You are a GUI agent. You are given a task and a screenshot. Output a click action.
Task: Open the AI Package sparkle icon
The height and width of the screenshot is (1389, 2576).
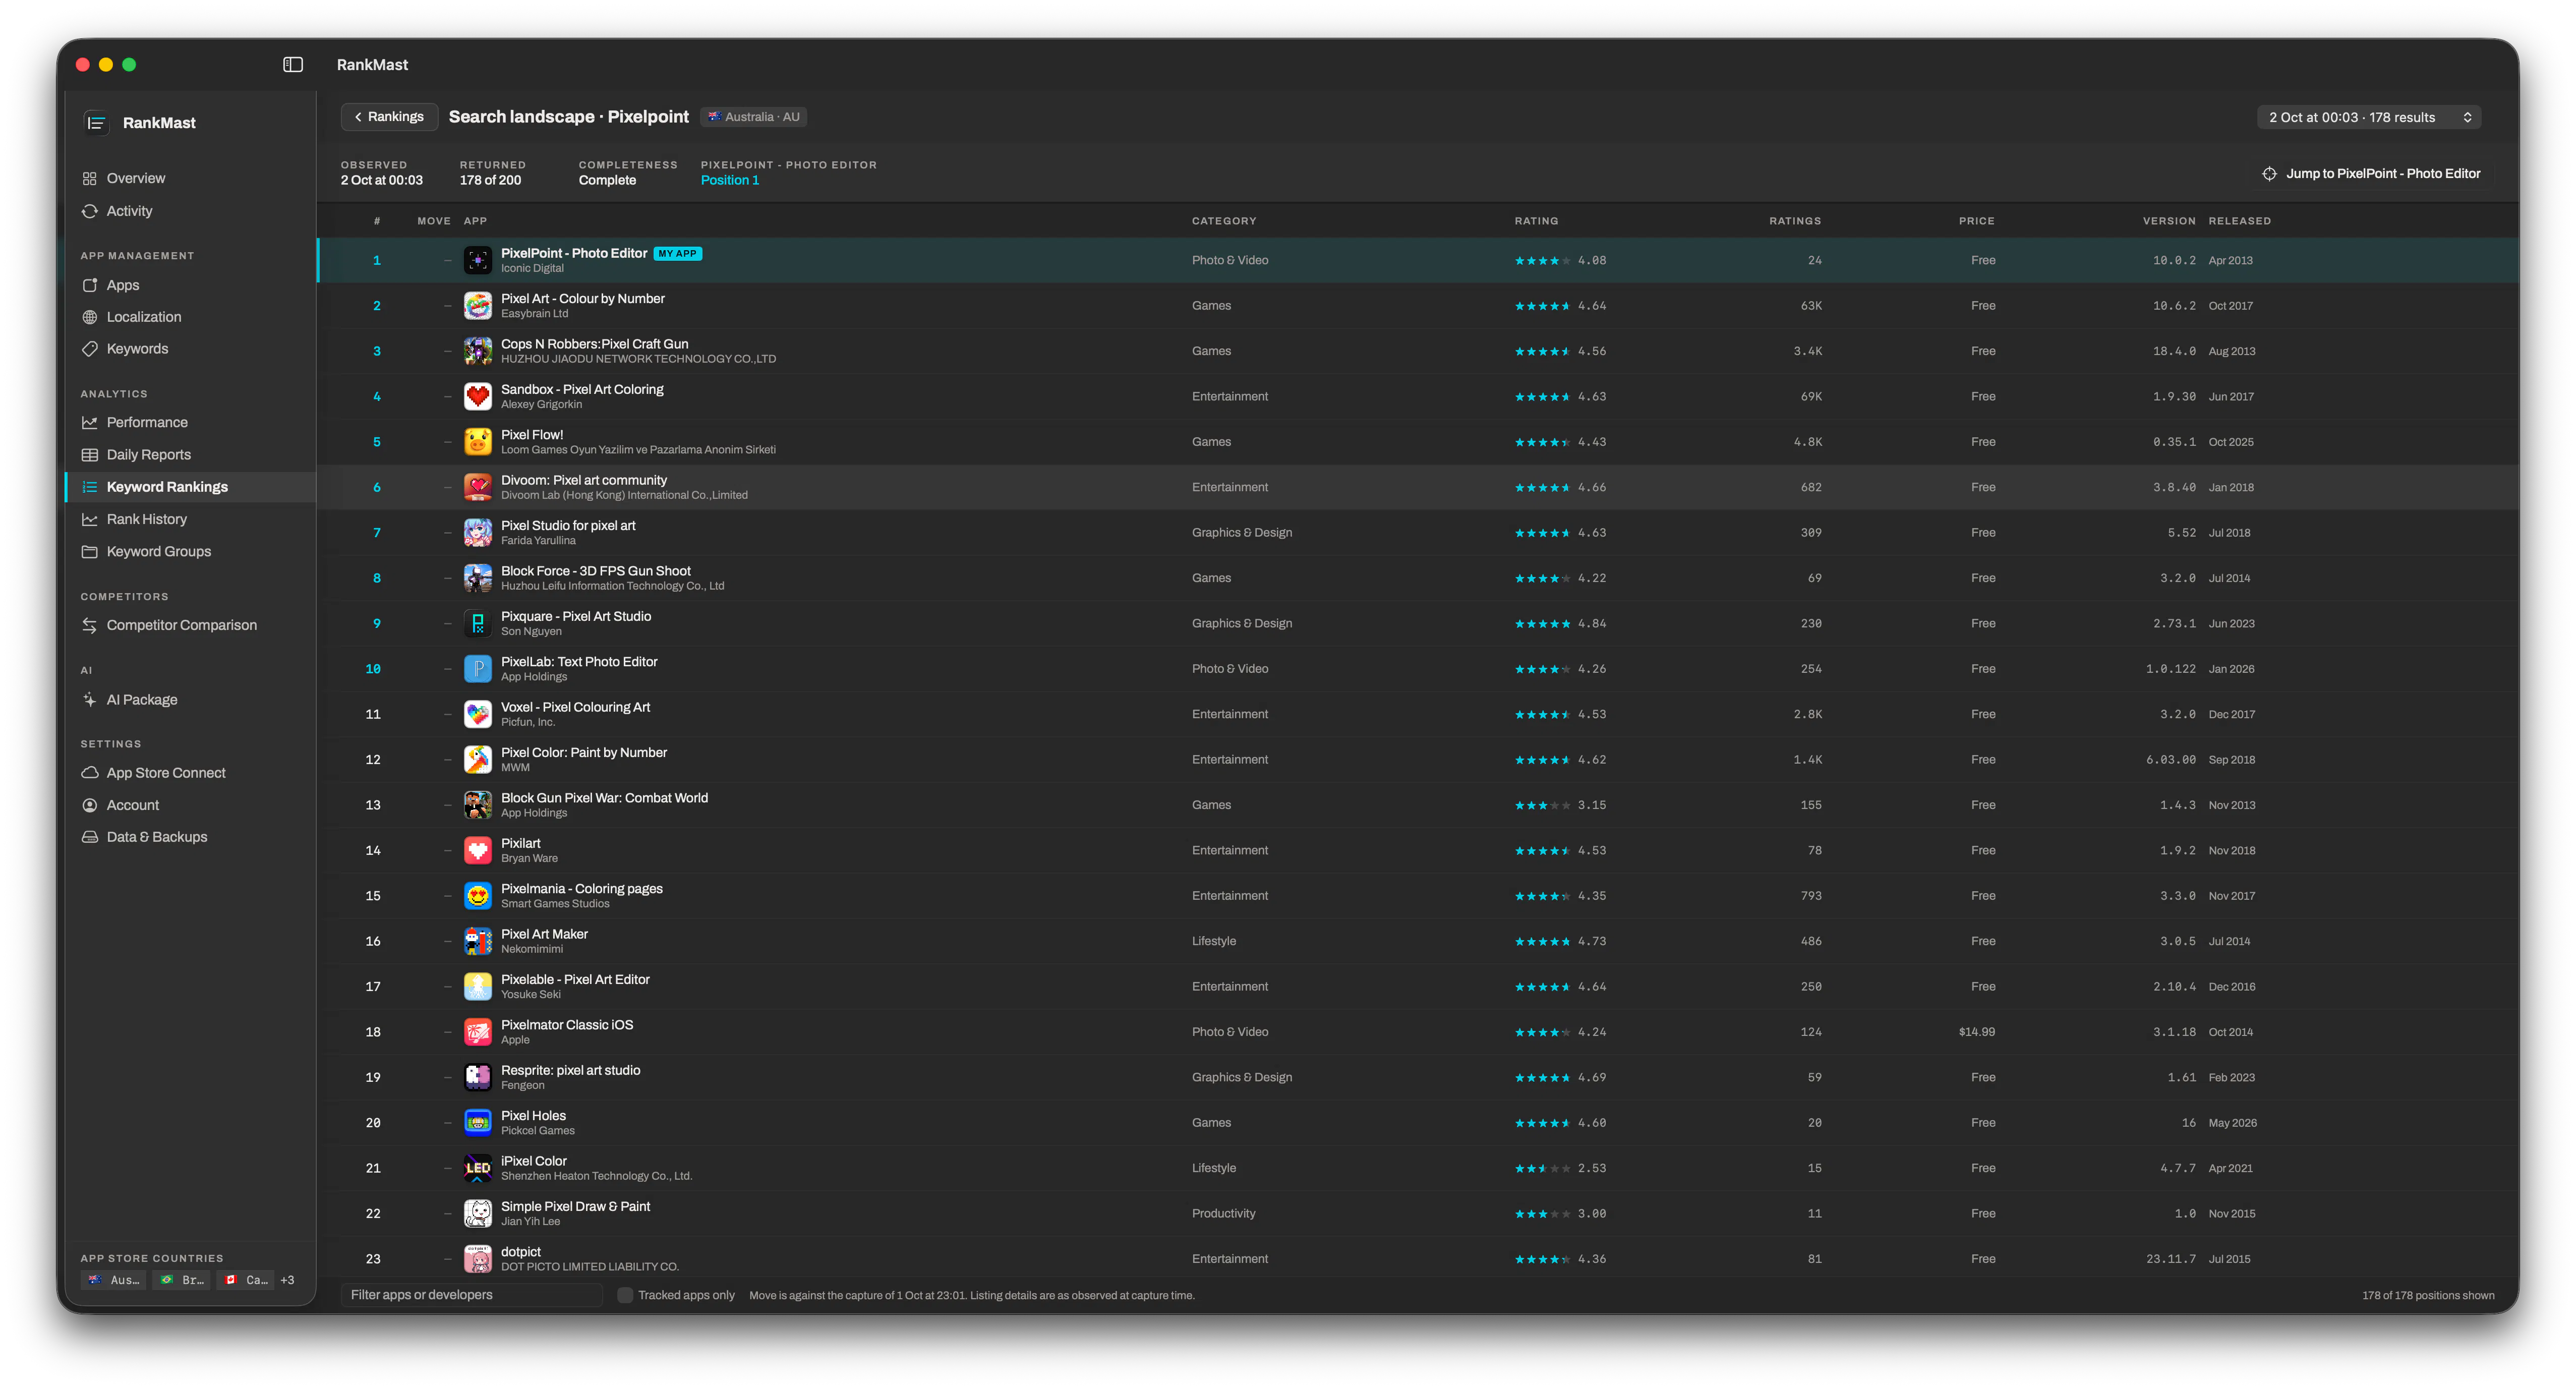pyautogui.click(x=90, y=700)
